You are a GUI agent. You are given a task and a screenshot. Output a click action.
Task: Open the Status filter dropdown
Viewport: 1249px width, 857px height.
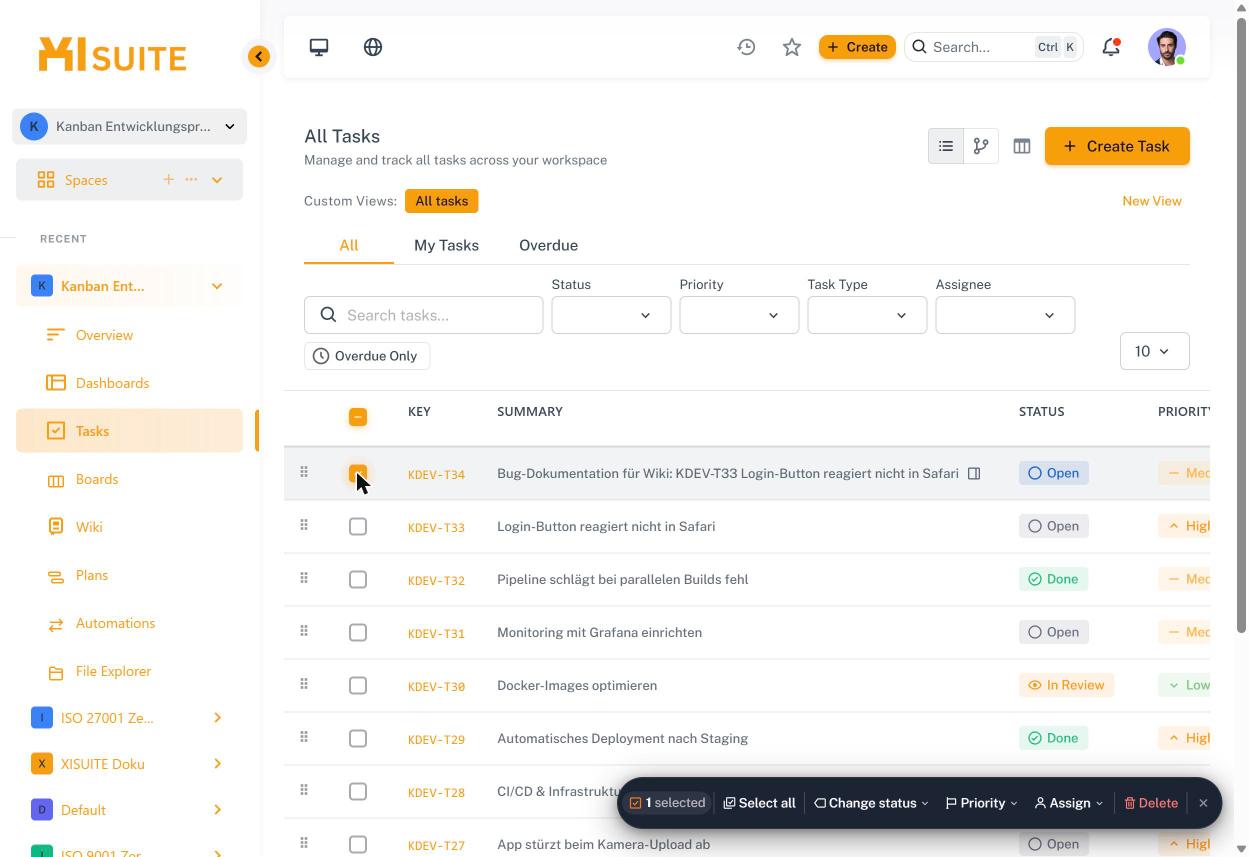pyautogui.click(x=611, y=315)
